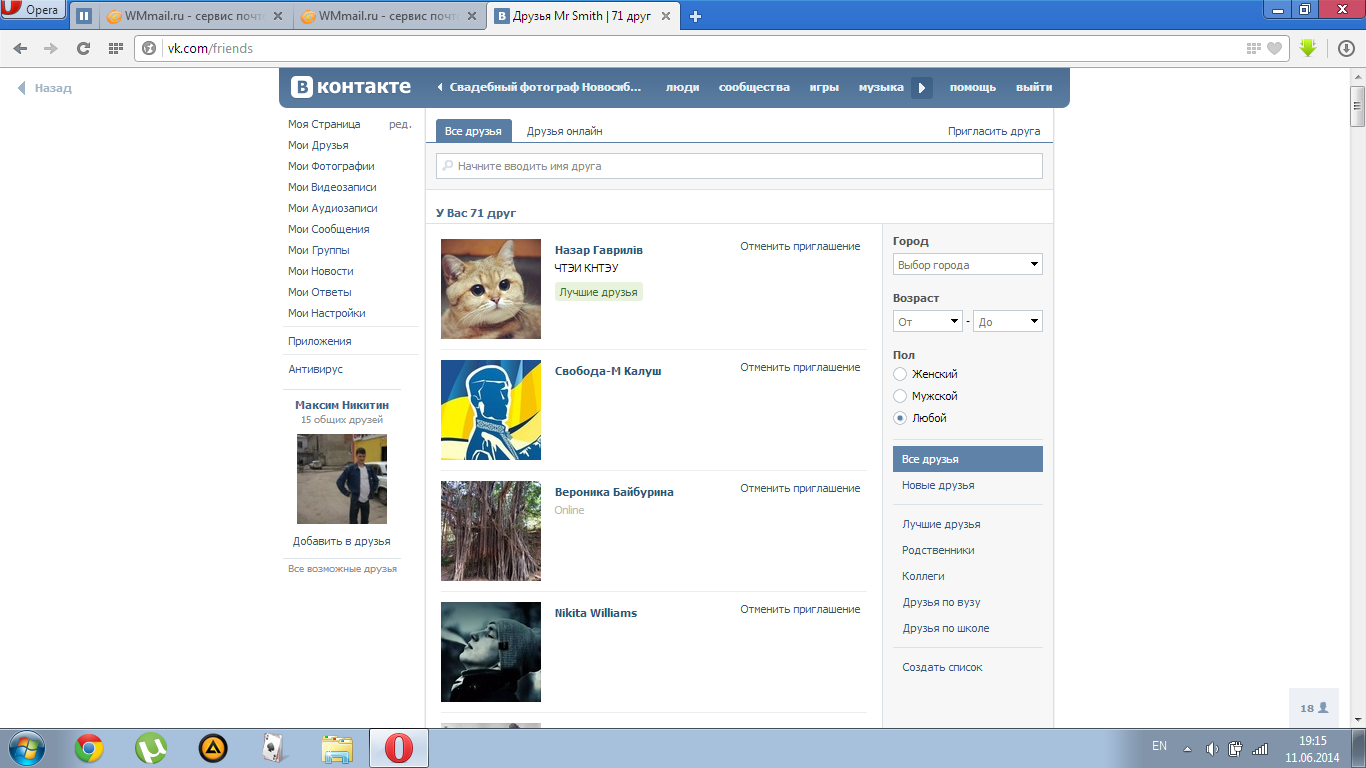Open the Opera menu button

click(x=33, y=10)
